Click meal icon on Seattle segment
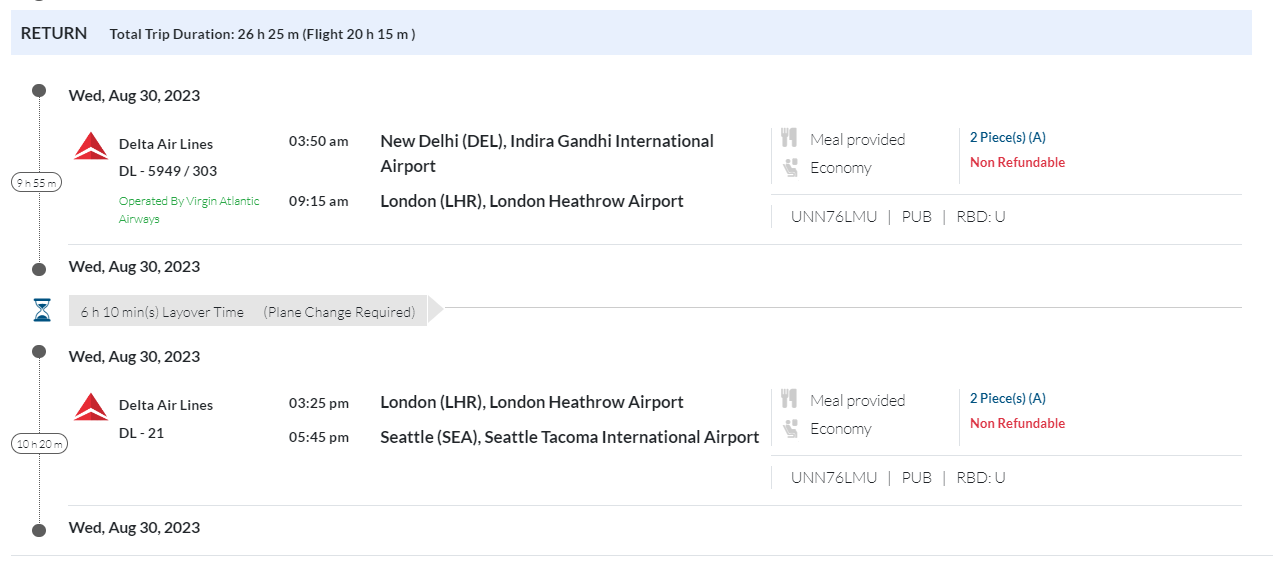This screenshot has height=564, width=1273. [x=789, y=400]
